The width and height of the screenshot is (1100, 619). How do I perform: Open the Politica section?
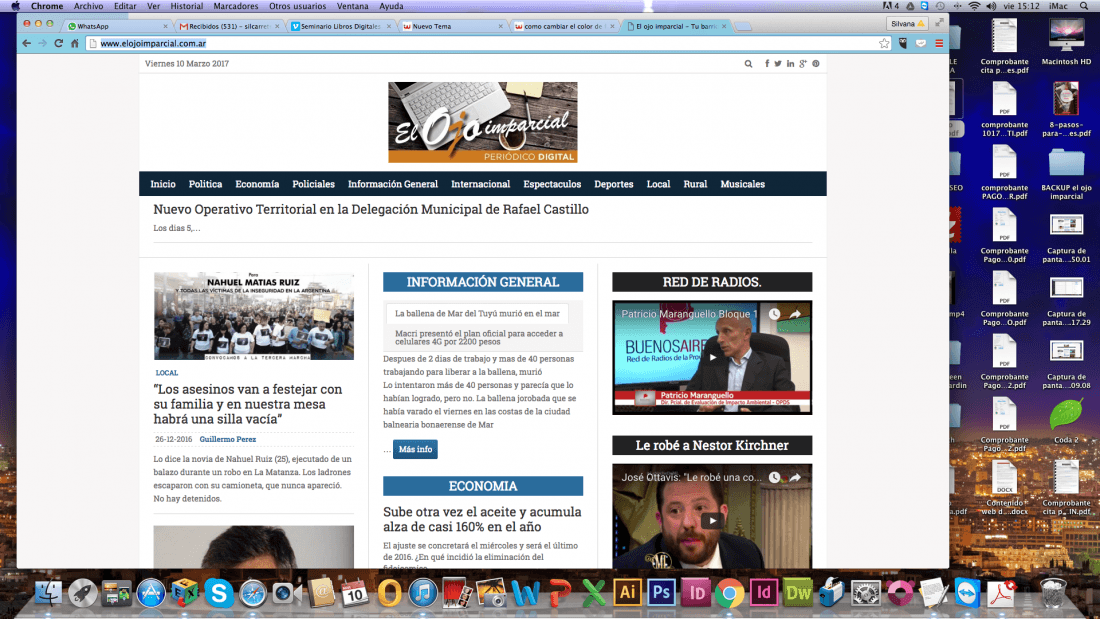tap(206, 184)
